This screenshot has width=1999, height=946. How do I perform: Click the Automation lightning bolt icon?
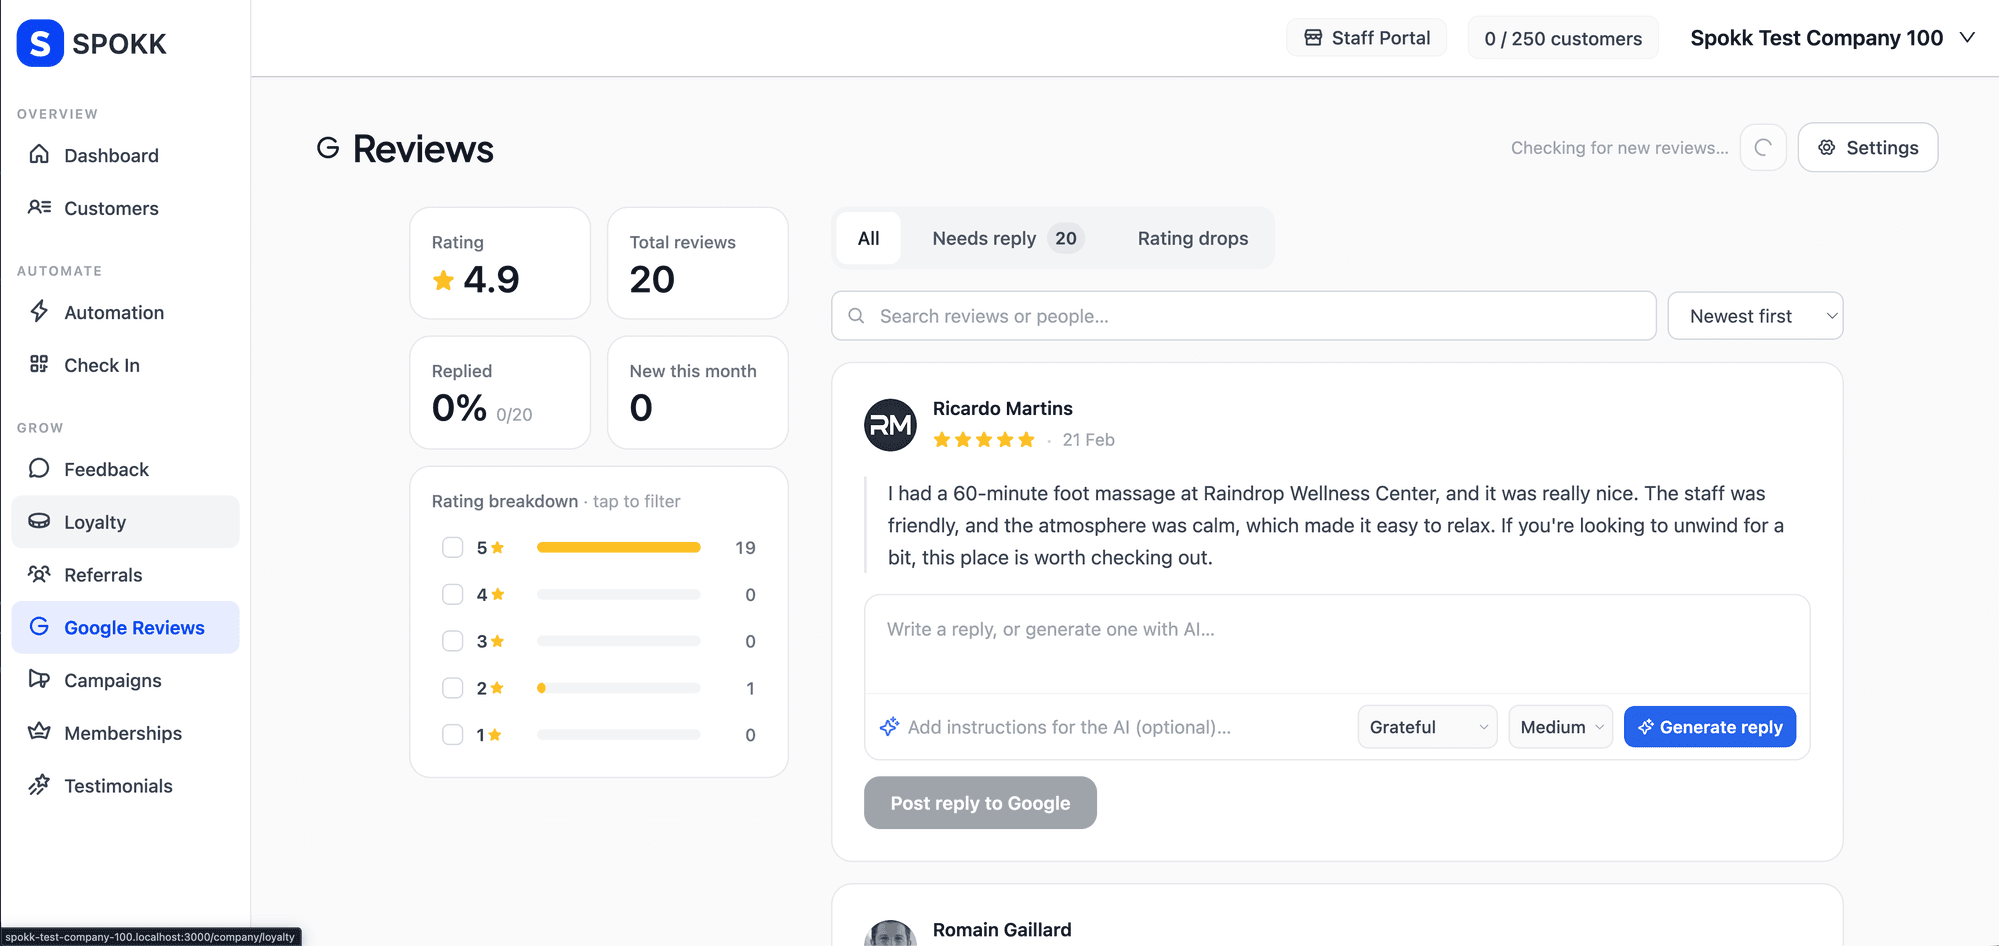(39, 311)
